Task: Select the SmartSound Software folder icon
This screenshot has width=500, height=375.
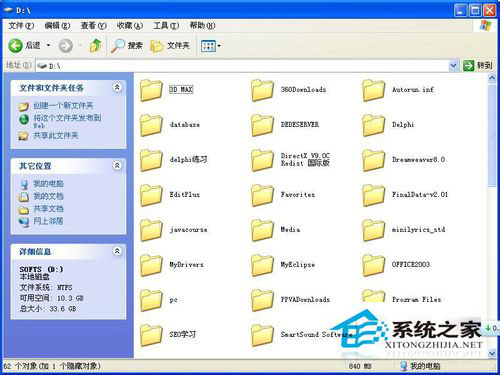Action: [x=262, y=335]
